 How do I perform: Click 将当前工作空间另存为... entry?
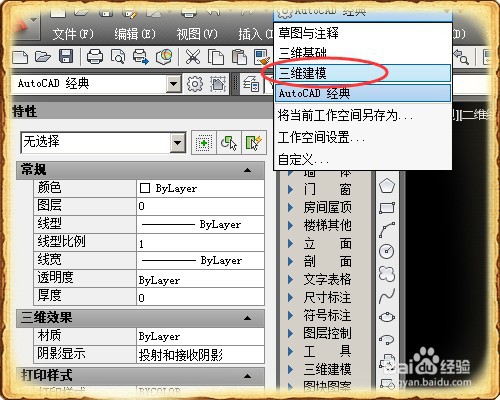(363, 116)
